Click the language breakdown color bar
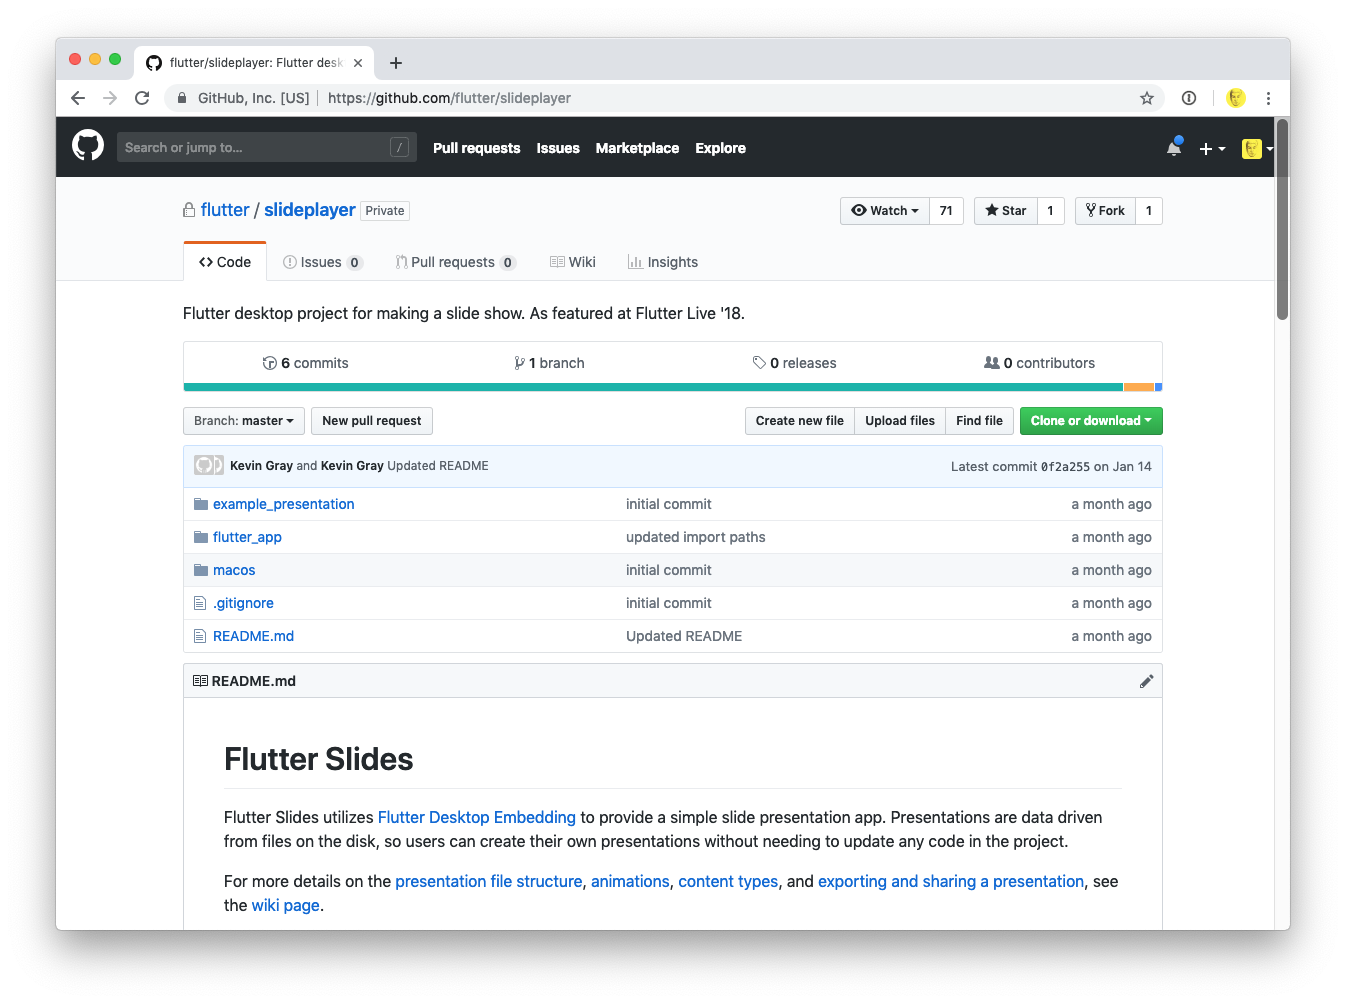The height and width of the screenshot is (1004, 1346). (x=672, y=387)
